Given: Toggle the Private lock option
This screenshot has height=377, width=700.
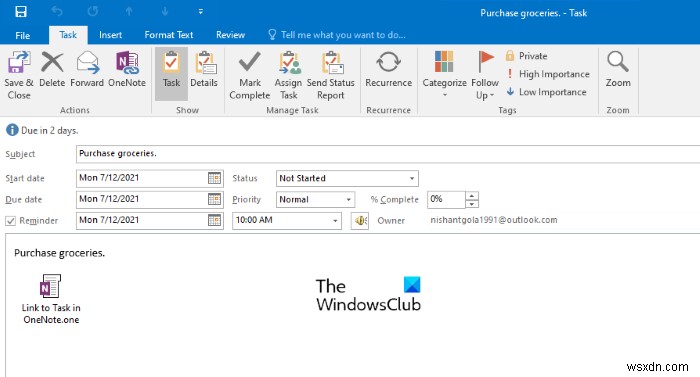Looking at the screenshot, I should (x=526, y=56).
